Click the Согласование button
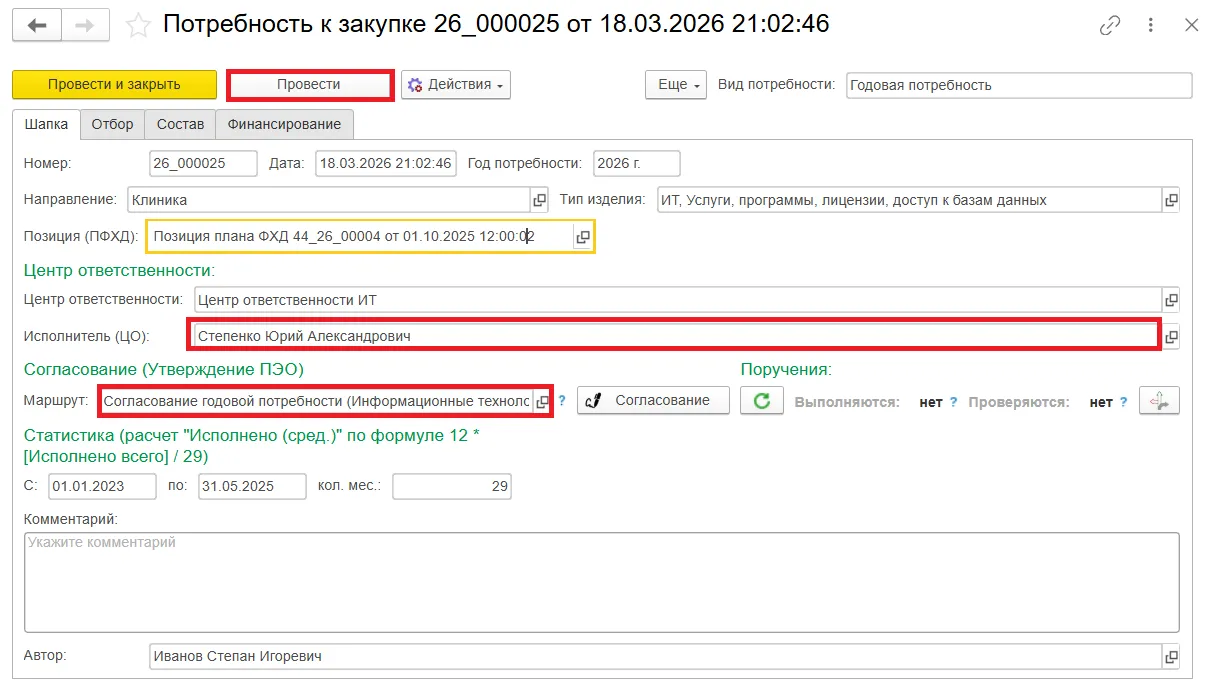Screen dimensions: 1212x687 (x=652, y=401)
